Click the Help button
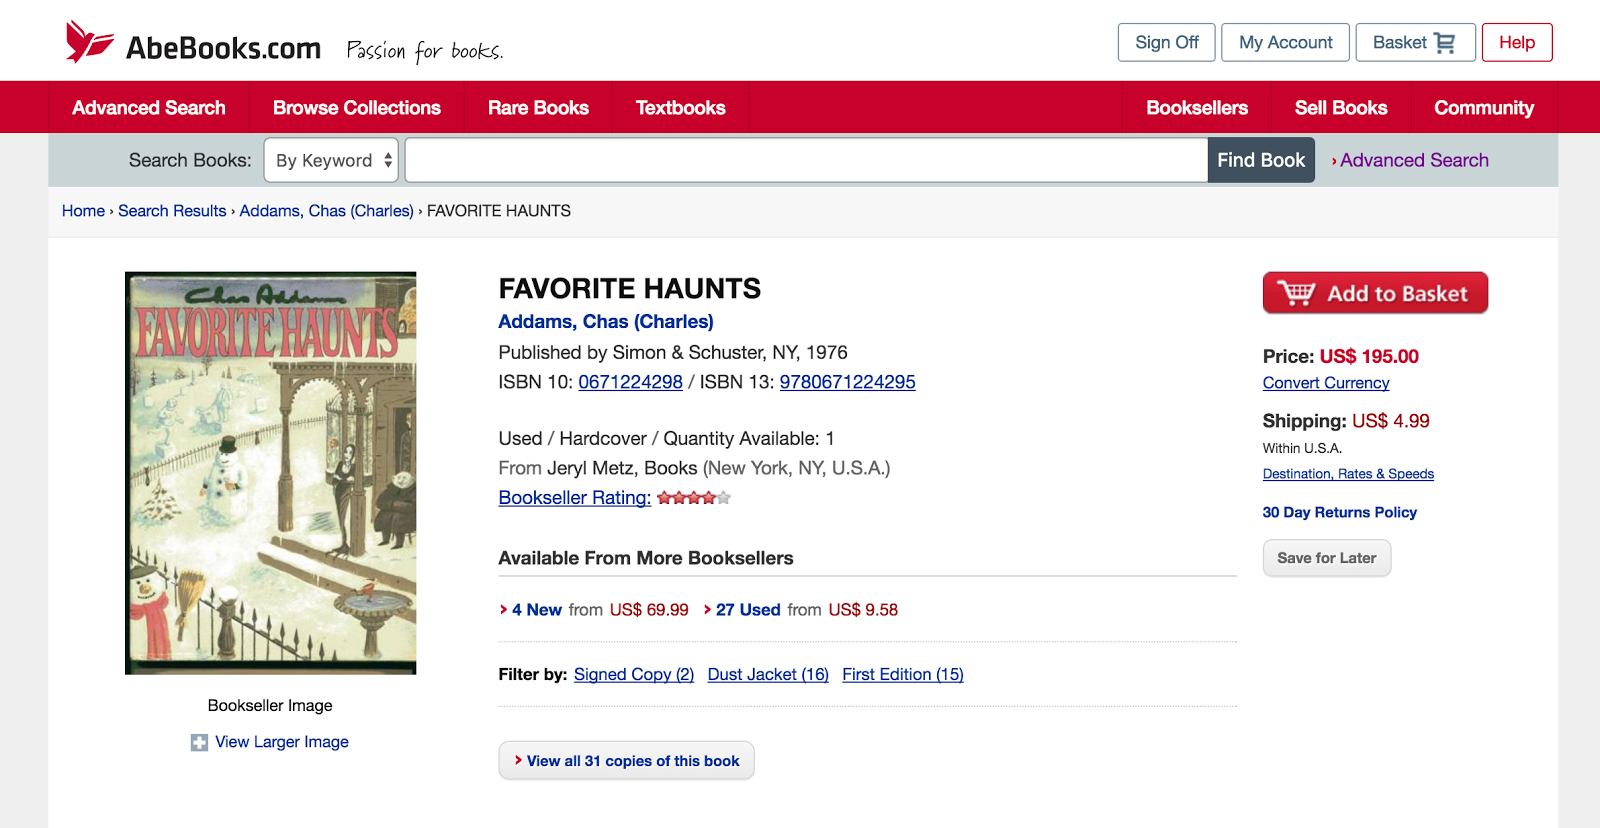Screen dimensions: 1600x828 pyautogui.click(x=1516, y=43)
